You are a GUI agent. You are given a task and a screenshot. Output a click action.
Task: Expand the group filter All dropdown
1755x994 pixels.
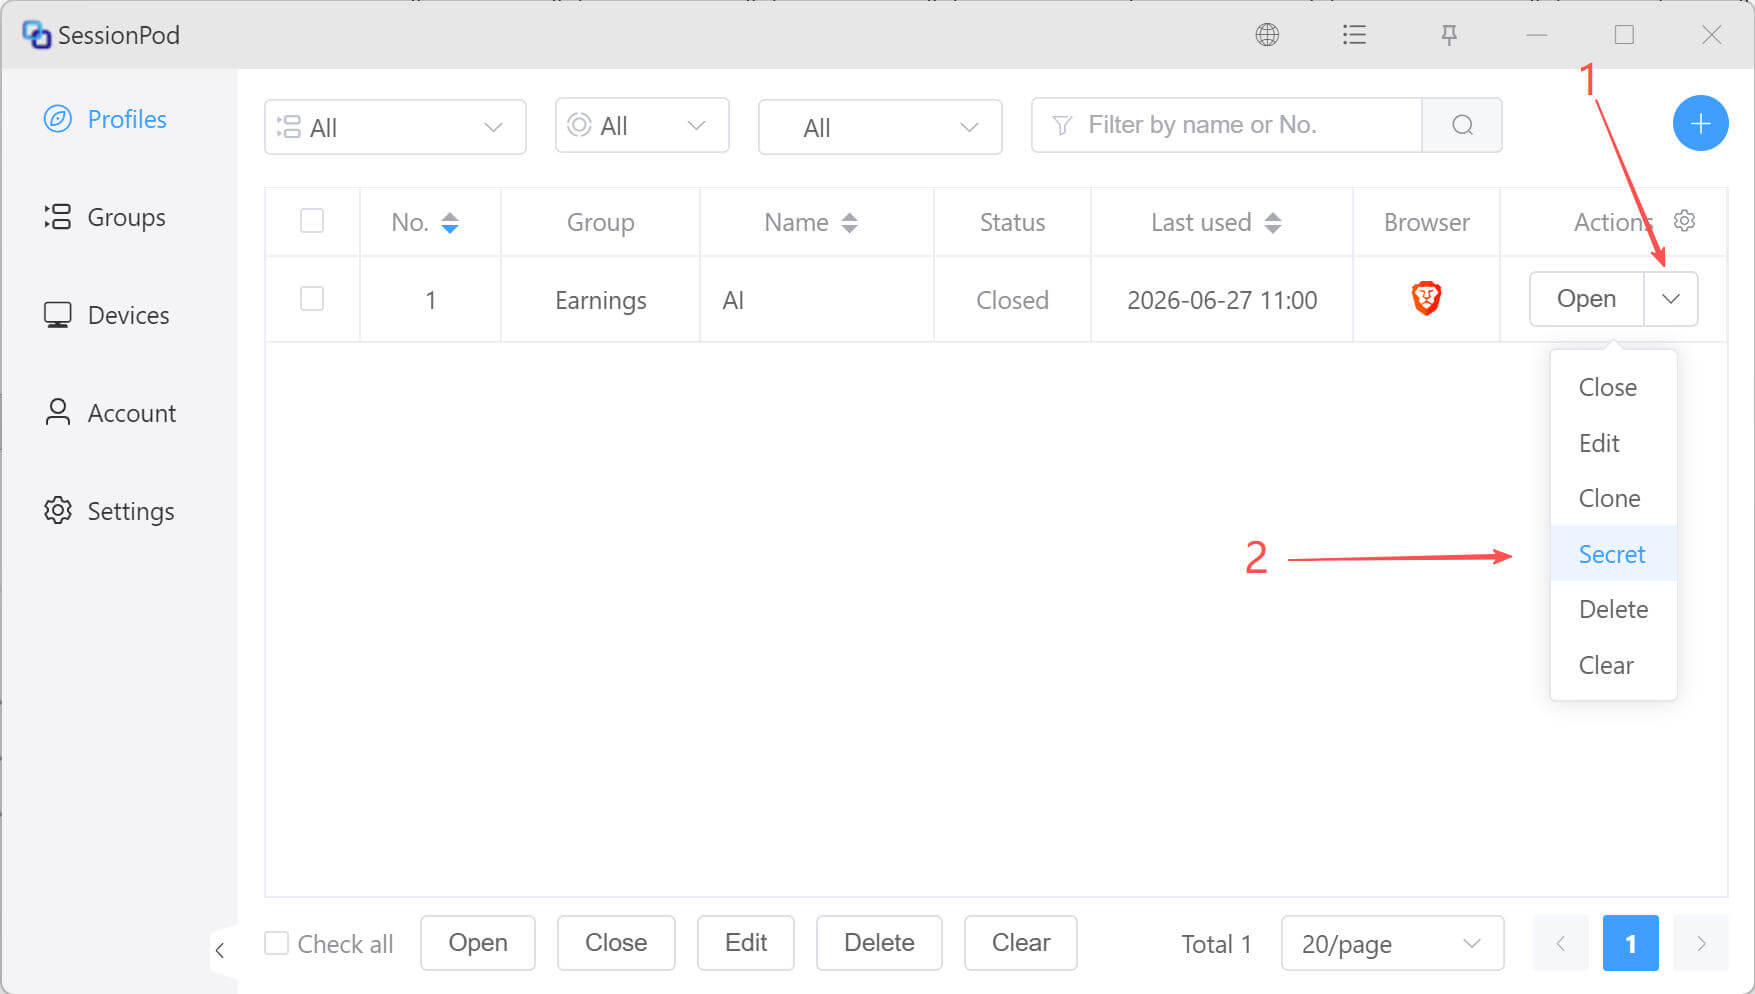coord(395,127)
